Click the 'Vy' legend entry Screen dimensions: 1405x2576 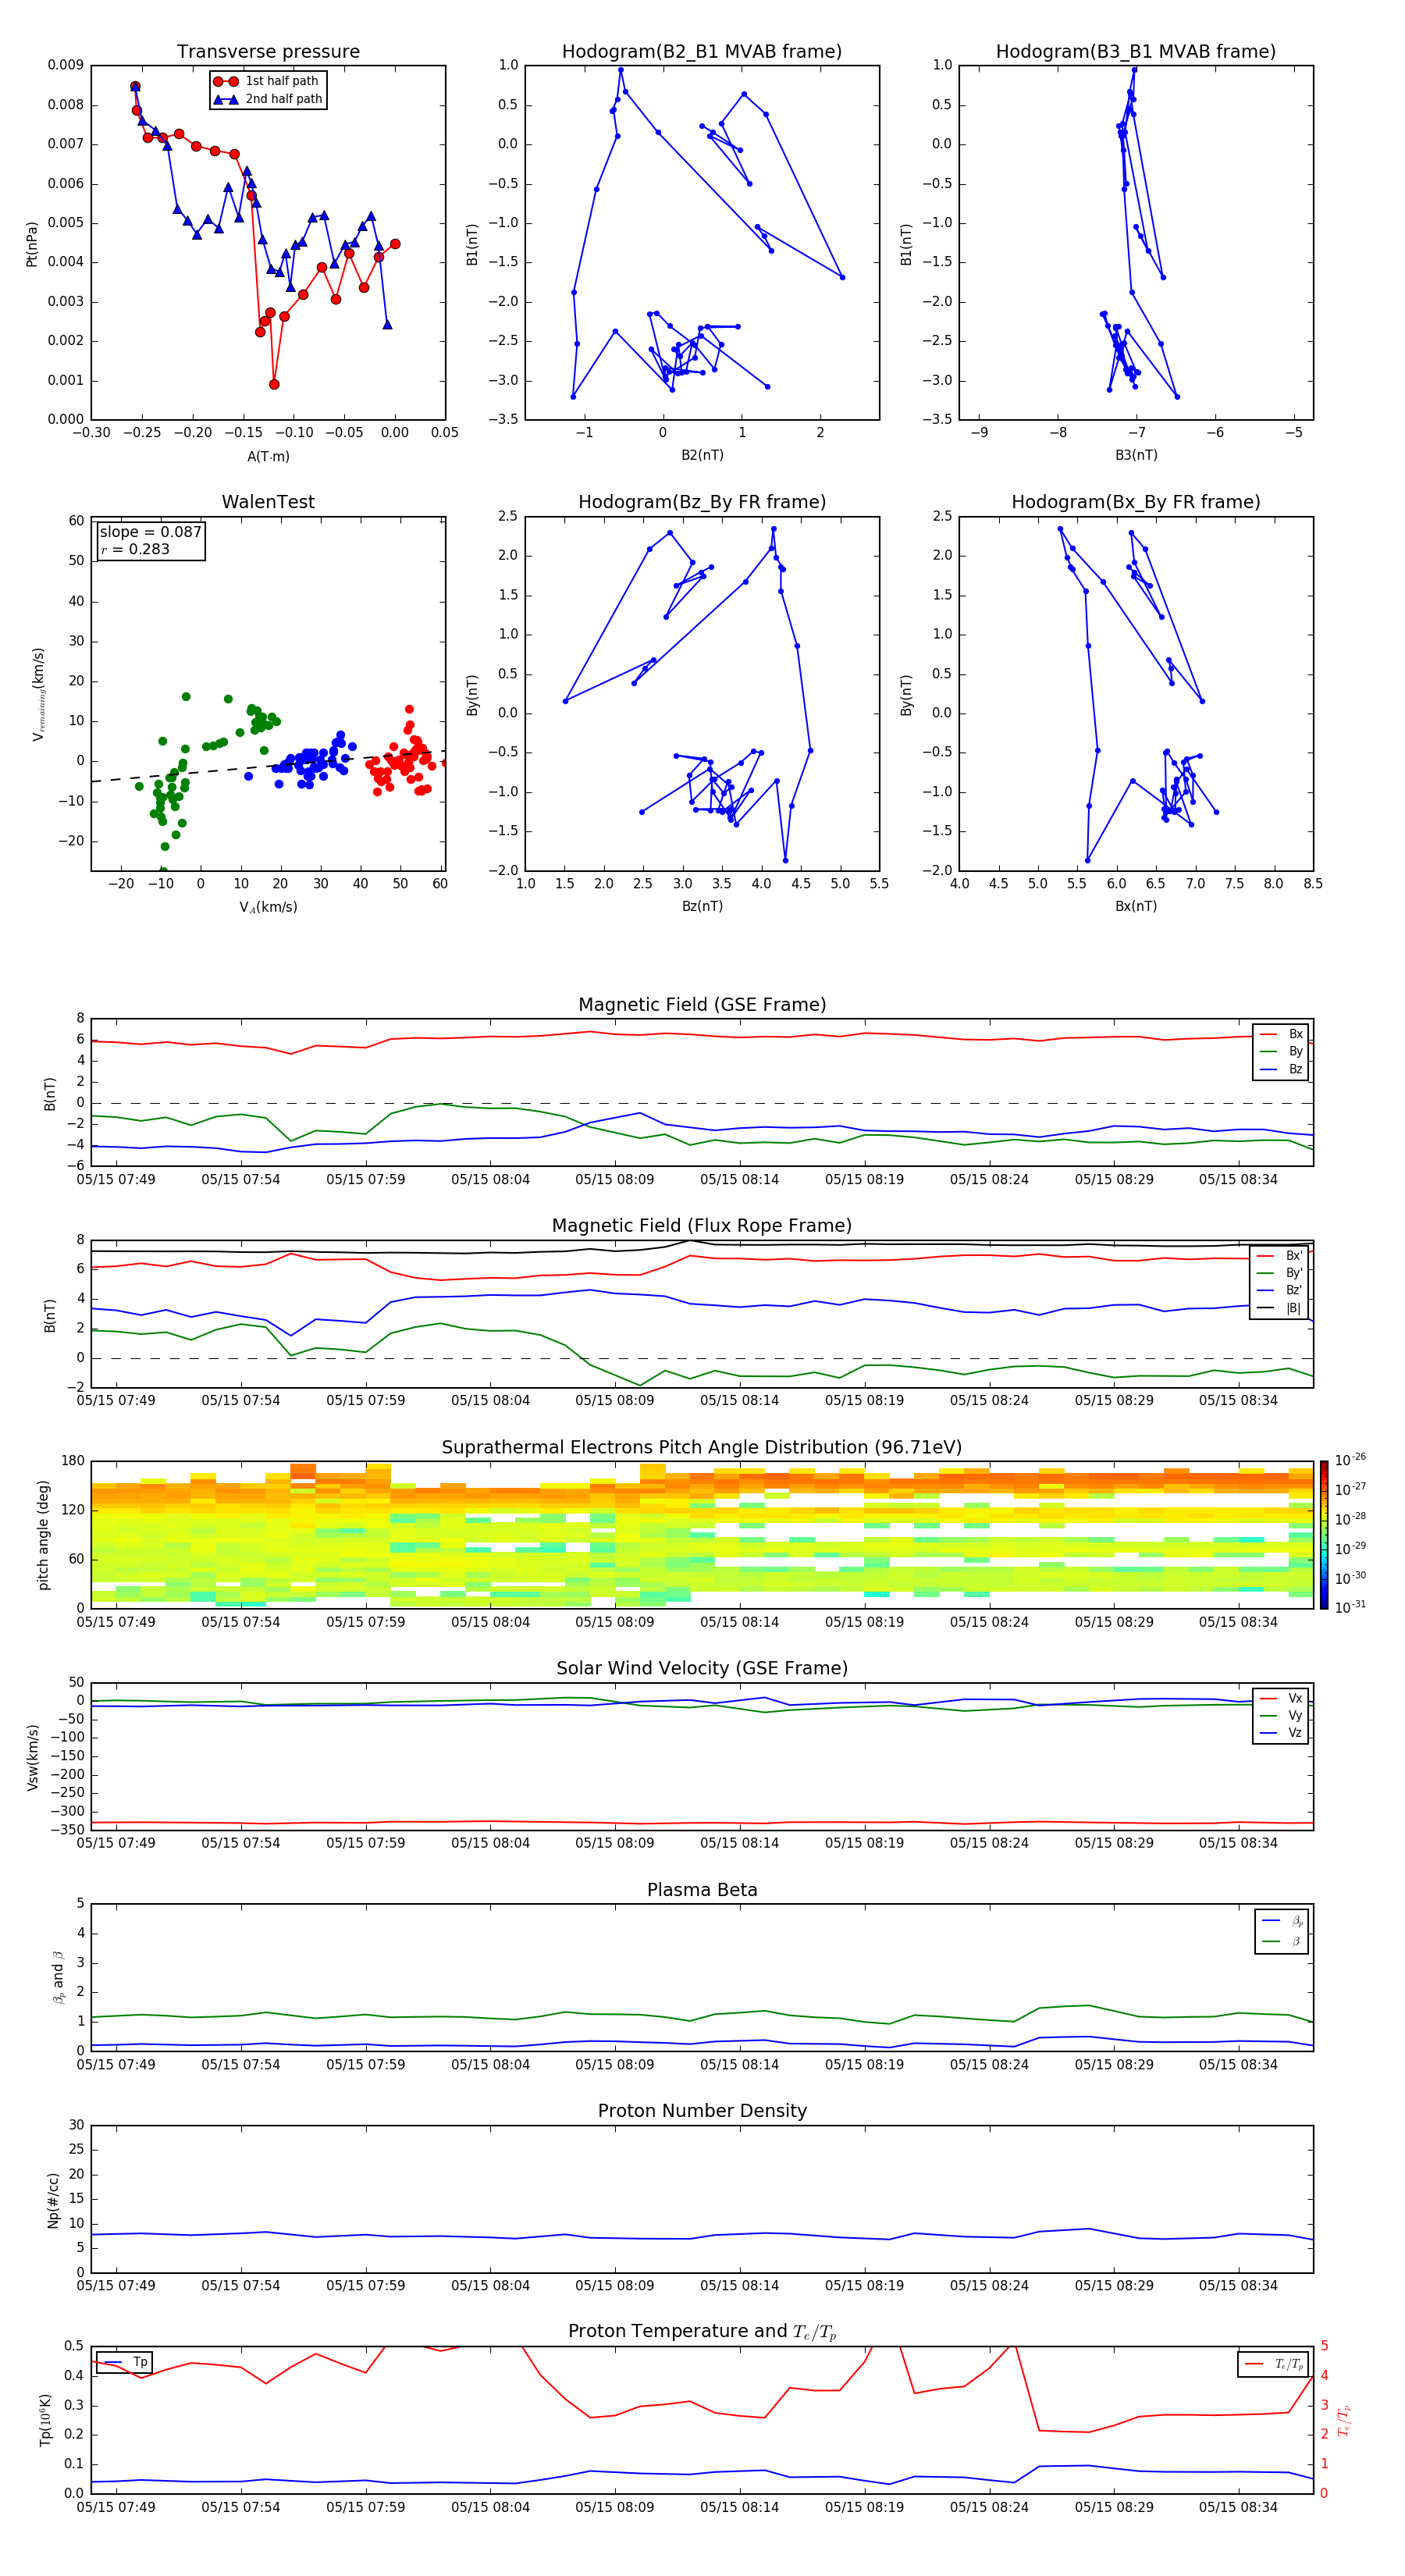pos(1282,1716)
